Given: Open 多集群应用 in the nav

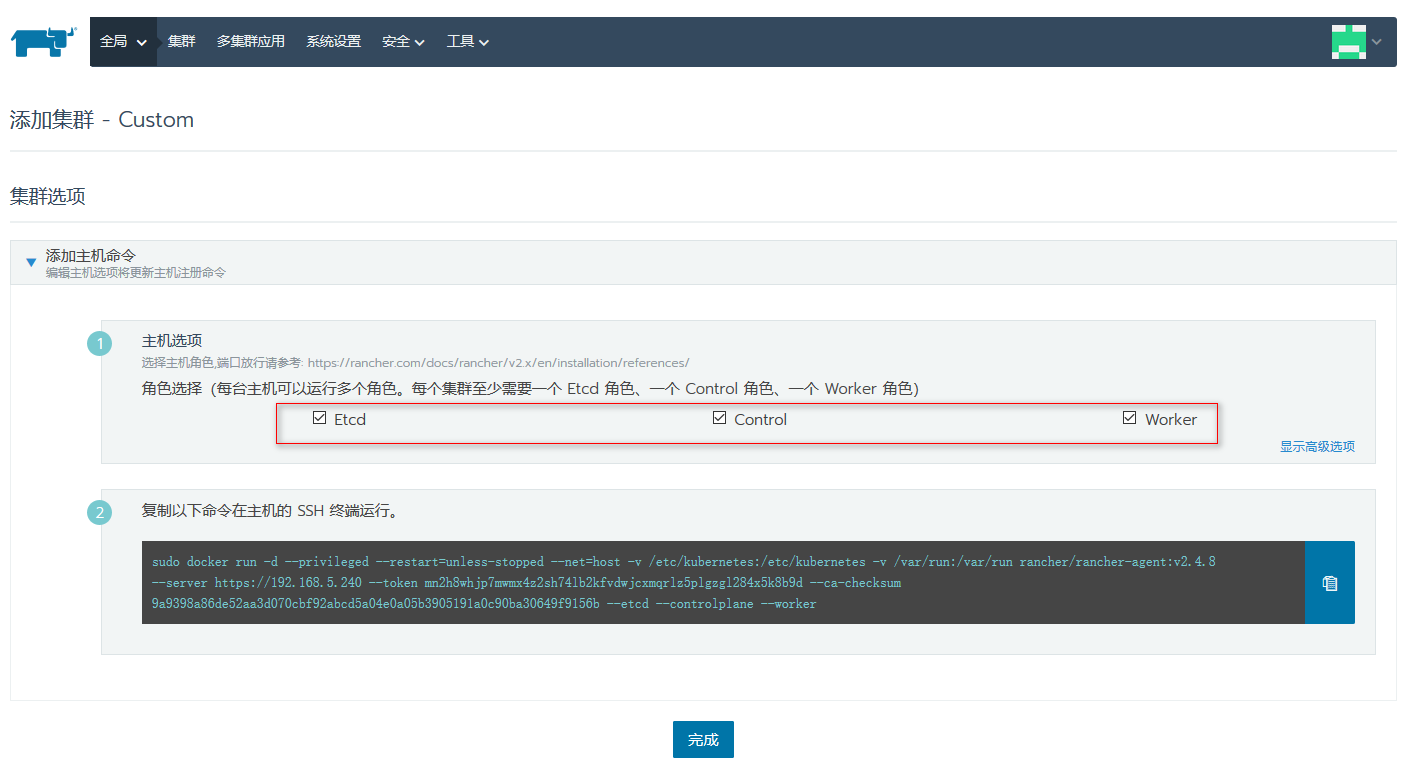Looking at the screenshot, I should pos(251,42).
